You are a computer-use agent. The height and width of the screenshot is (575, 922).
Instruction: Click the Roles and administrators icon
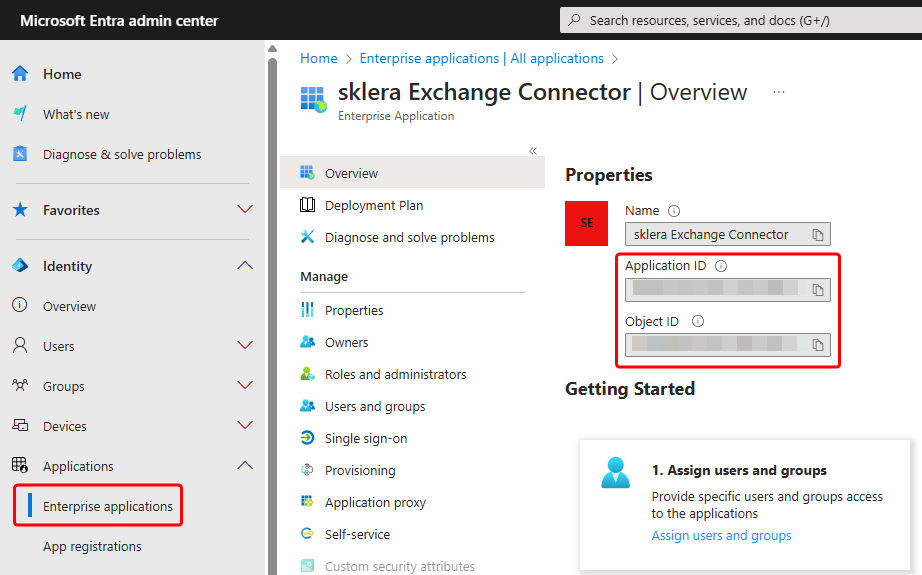tap(308, 373)
